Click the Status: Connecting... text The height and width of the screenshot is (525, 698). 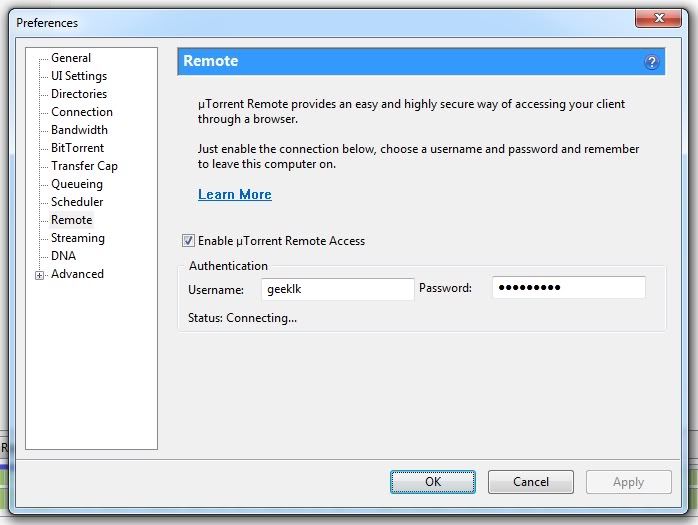tap(242, 318)
